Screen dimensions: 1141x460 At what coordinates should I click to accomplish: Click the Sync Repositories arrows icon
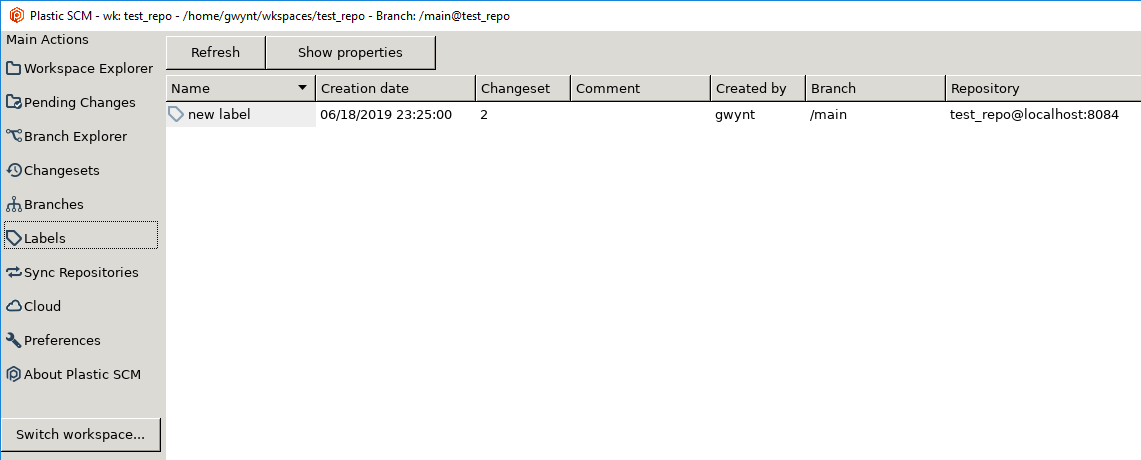[14, 272]
